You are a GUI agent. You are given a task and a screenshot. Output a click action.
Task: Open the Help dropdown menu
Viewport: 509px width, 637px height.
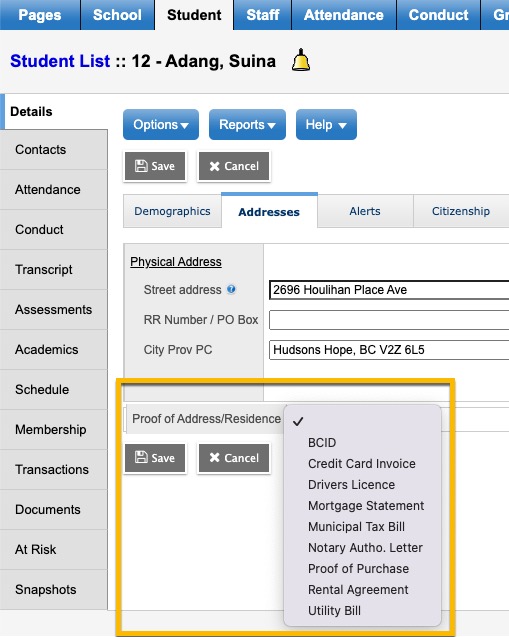[326, 124]
